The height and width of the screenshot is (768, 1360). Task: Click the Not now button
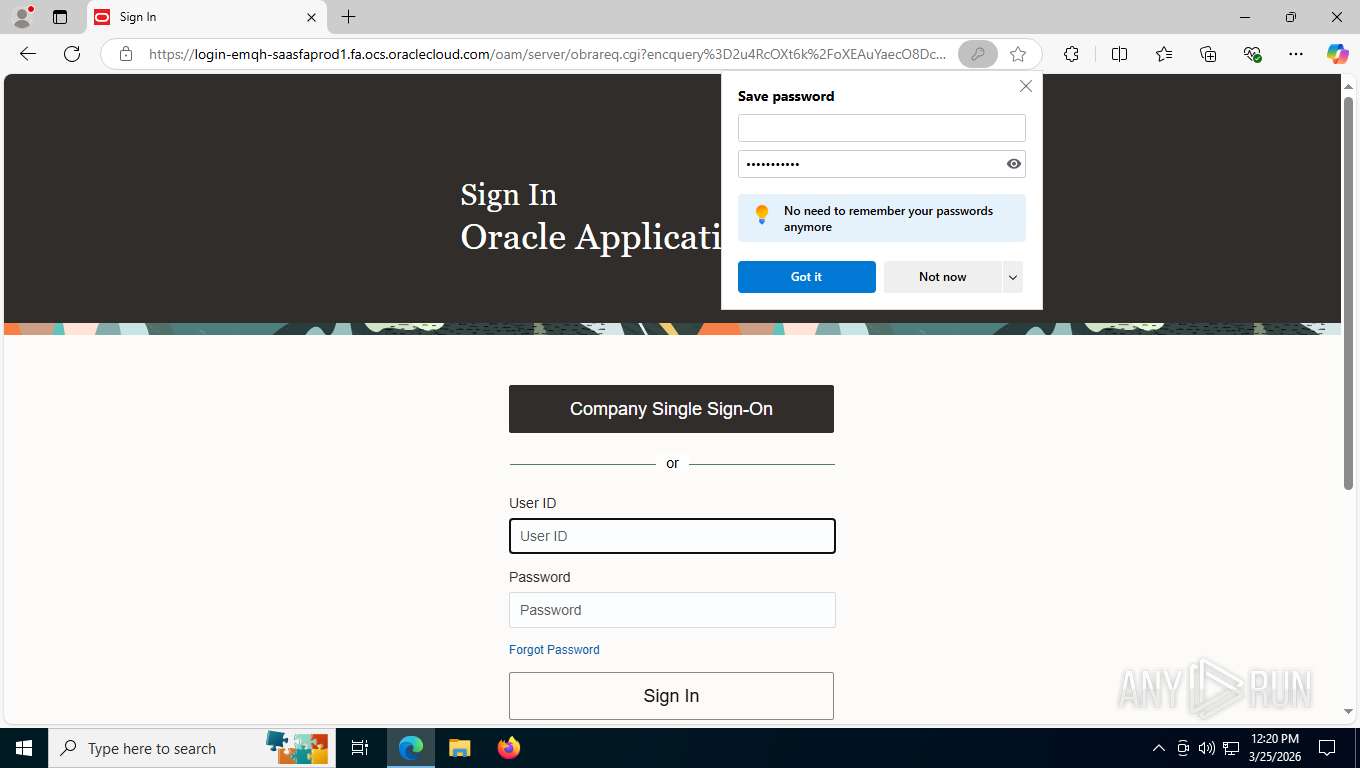942,277
